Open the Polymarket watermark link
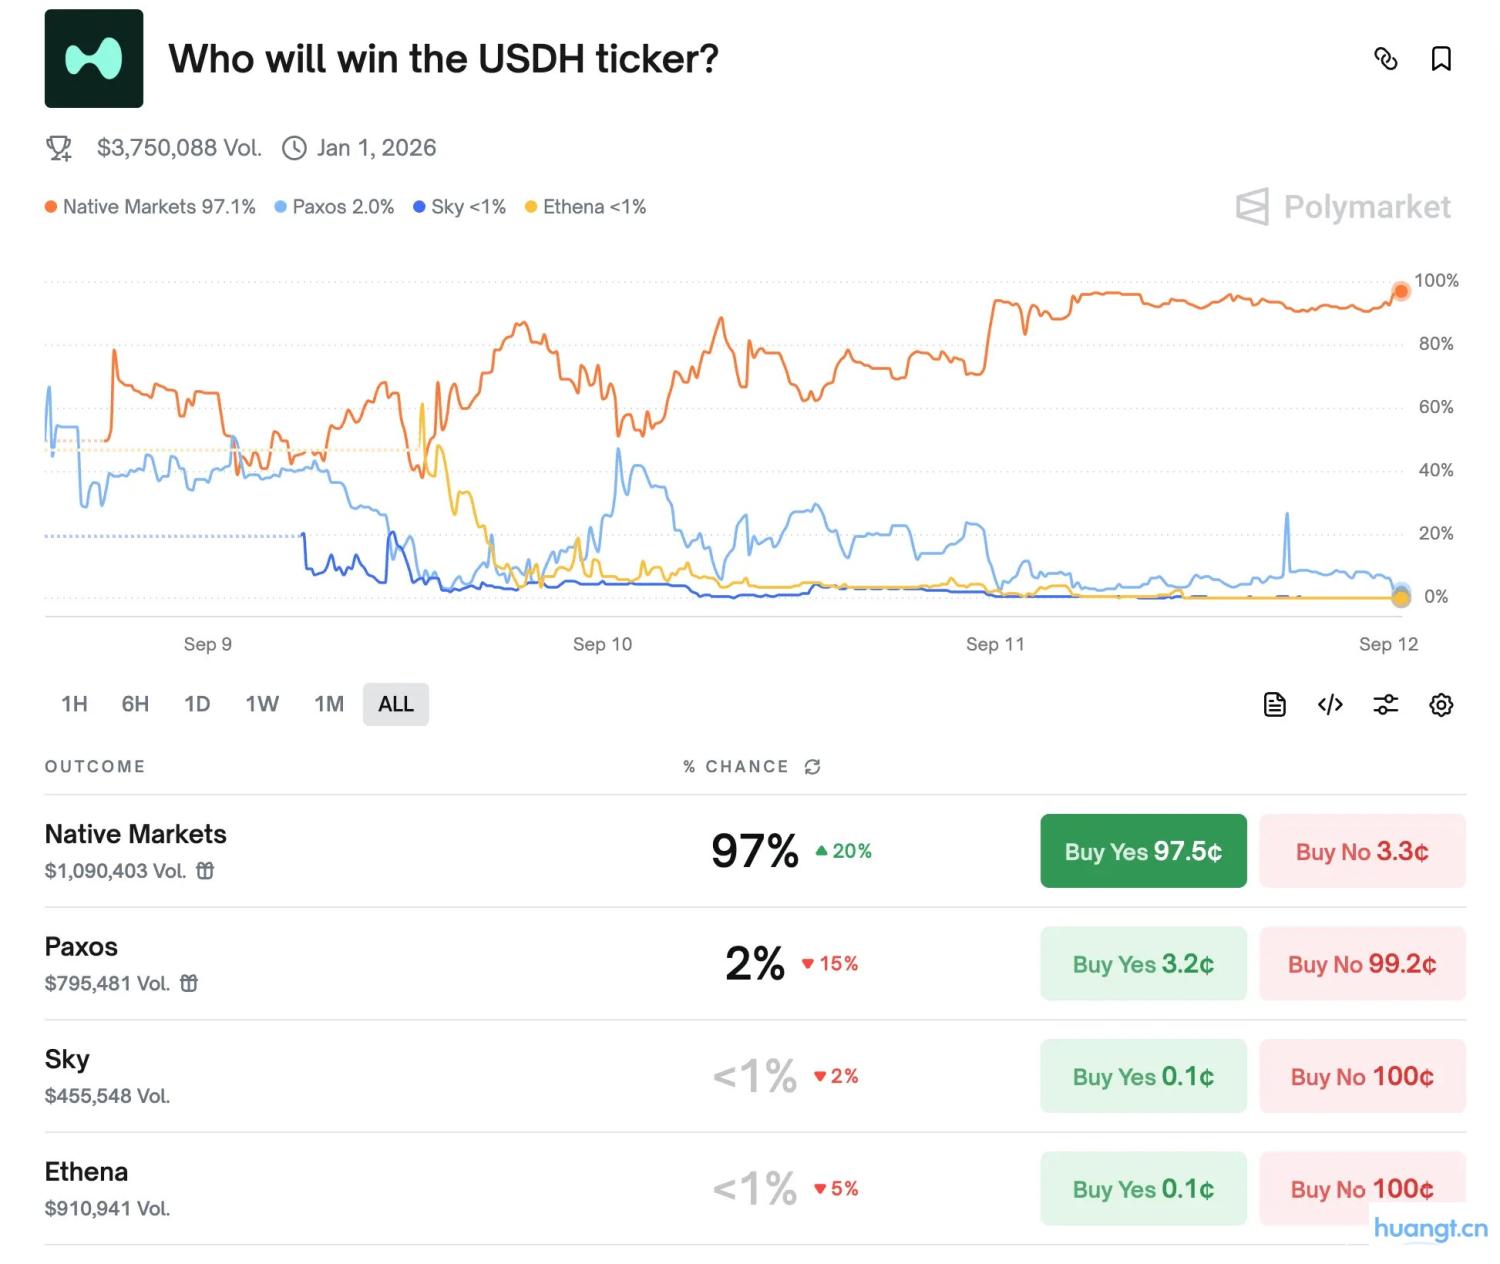The height and width of the screenshot is (1264, 1500). coord(1343,207)
